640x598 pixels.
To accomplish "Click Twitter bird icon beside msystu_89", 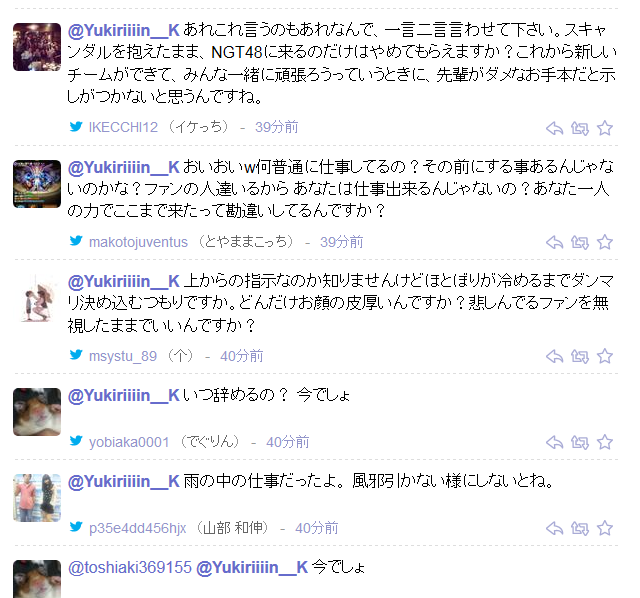I will [76, 355].
